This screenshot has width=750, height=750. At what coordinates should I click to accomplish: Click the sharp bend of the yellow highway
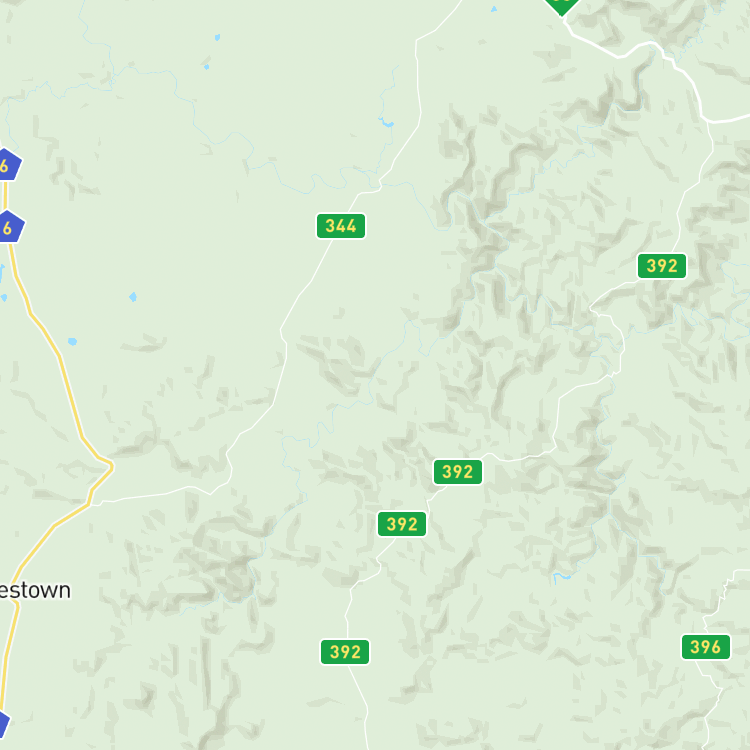pyautogui.click(x=111, y=465)
